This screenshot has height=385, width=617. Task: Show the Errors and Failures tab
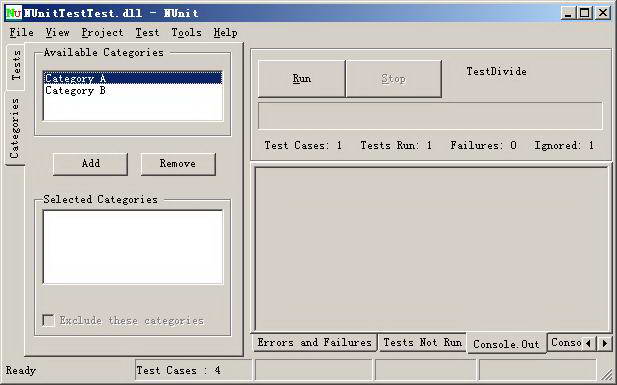click(314, 342)
